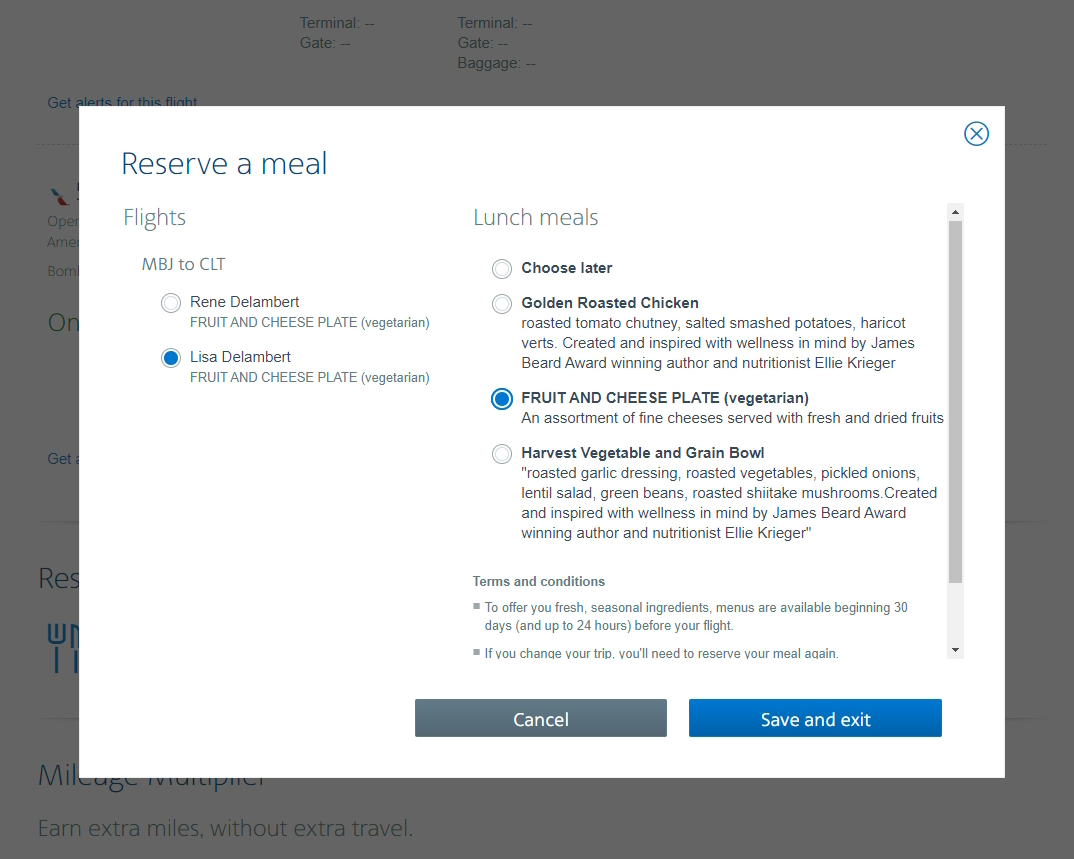Click meal subtitle under Rene Delambert
The image size is (1074, 859).
point(309,323)
